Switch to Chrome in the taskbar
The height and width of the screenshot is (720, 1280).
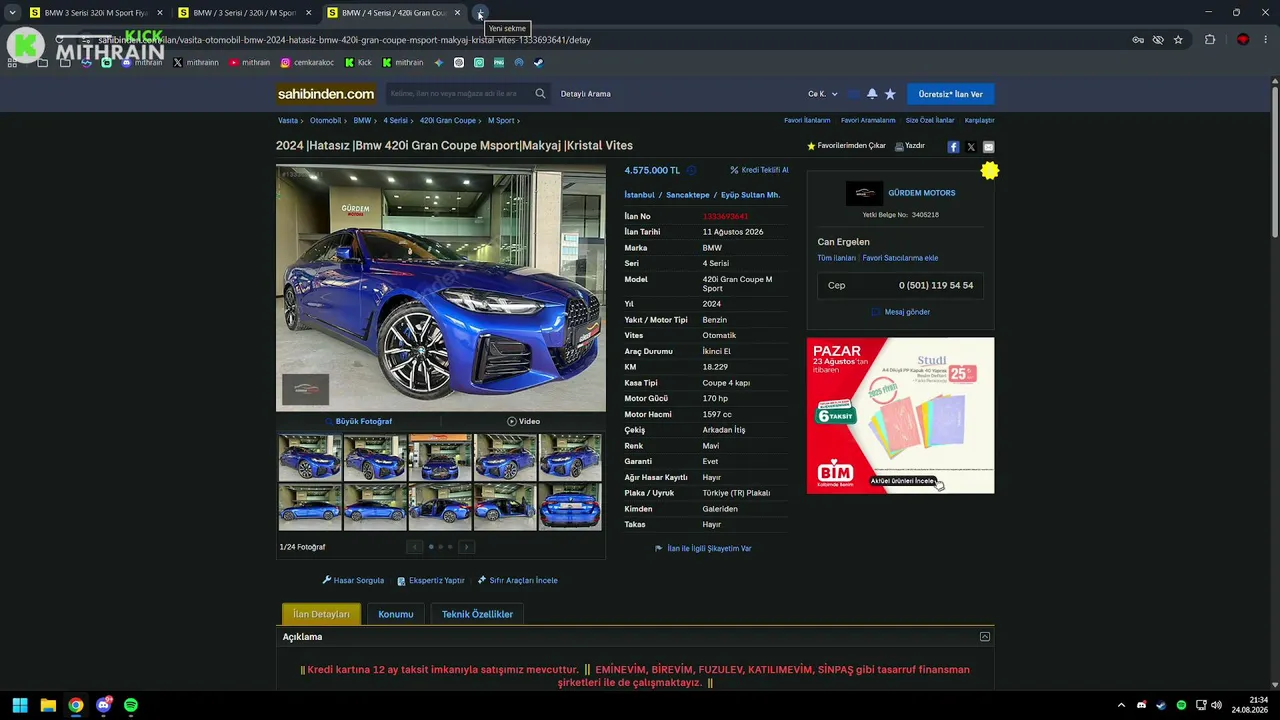tap(76, 705)
